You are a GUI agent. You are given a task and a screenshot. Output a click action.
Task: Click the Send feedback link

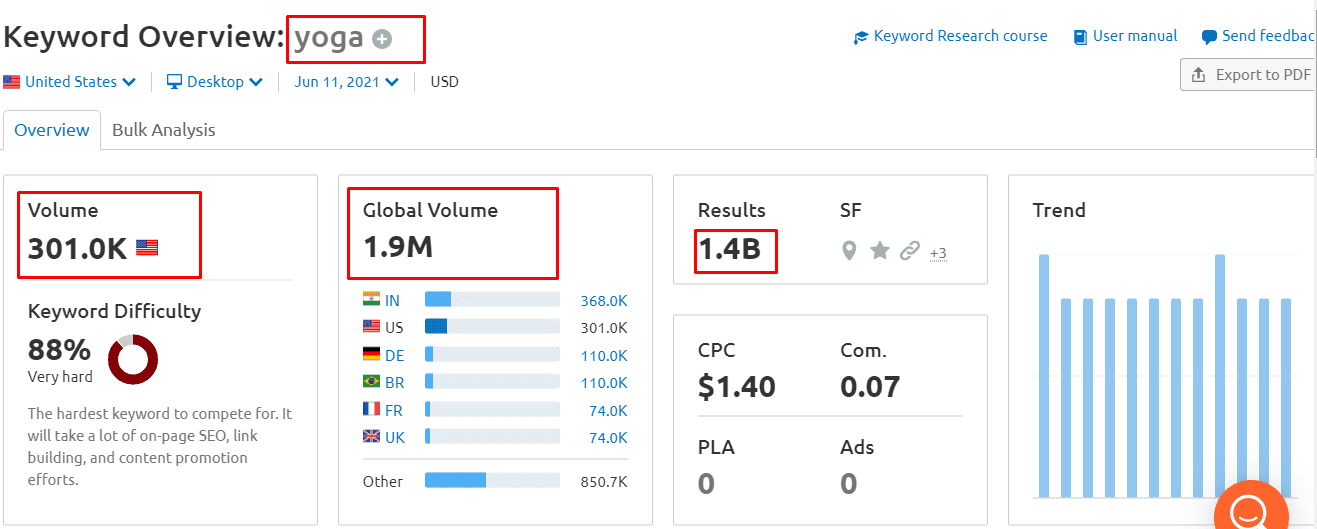click(x=1259, y=36)
